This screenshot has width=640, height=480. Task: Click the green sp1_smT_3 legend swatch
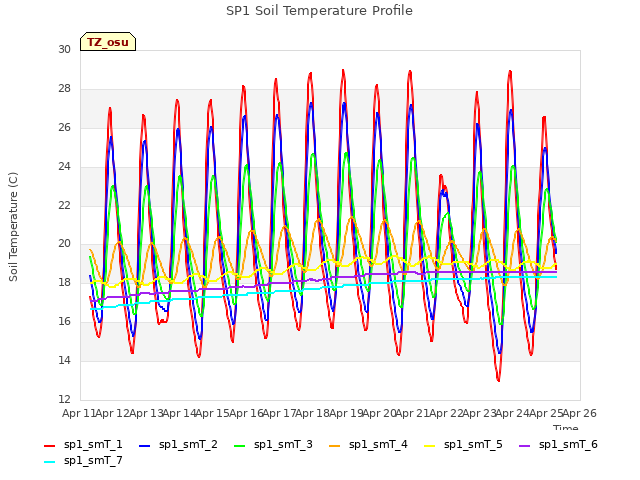(x=240, y=446)
